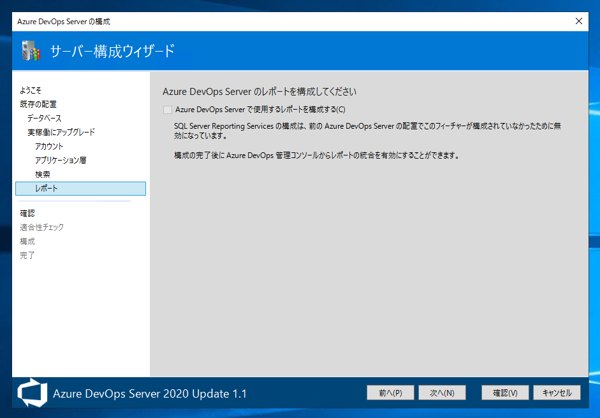Viewport: 600px width, 418px height.
Task: Select the 適合性チェック step
Action: click(42, 227)
